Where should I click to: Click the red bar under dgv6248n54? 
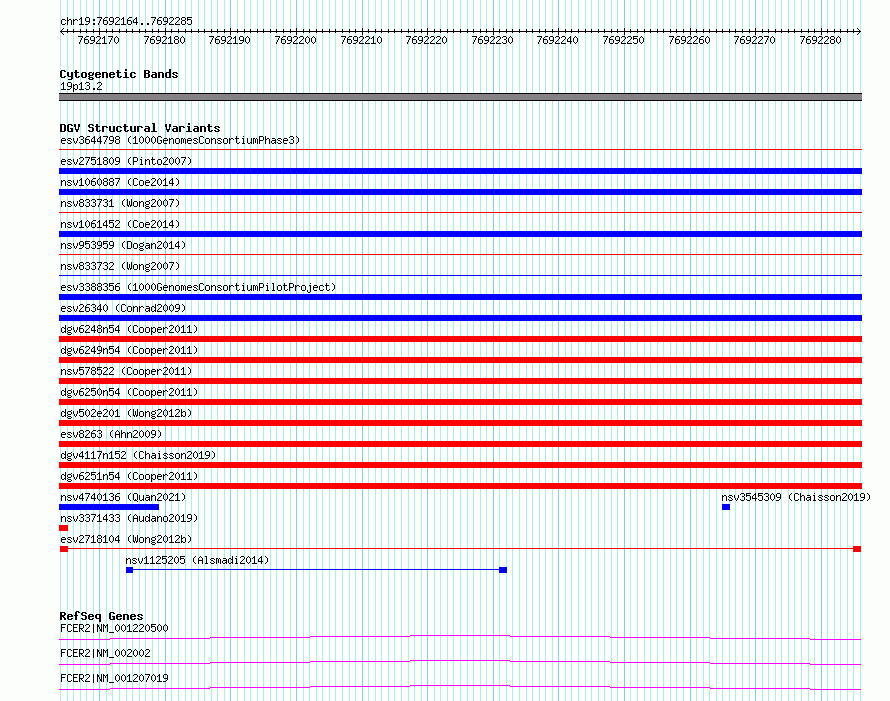(x=460, y=339)
